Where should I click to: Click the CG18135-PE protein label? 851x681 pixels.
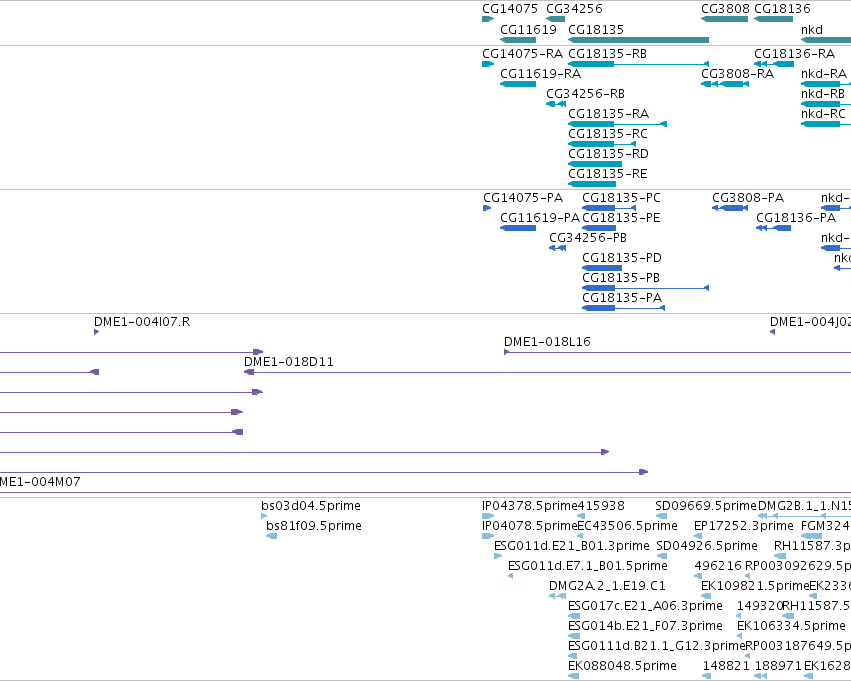tap(621, 218)
